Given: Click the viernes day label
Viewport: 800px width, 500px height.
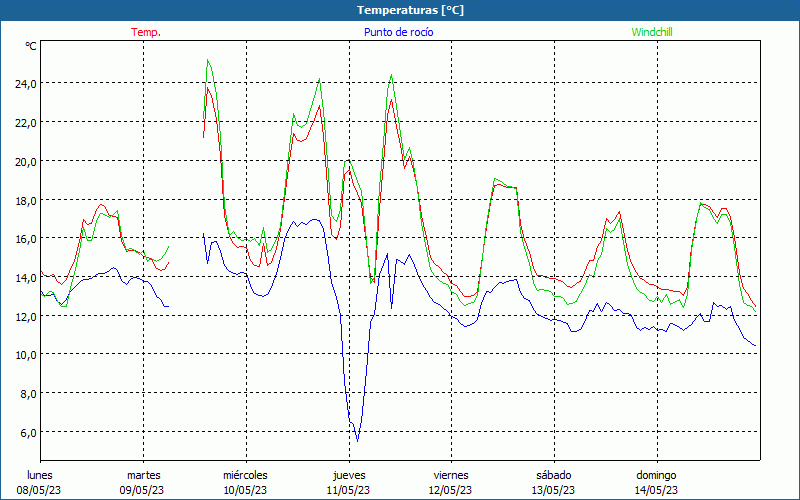Looking at the screenshot, I should tap(451, 475).
